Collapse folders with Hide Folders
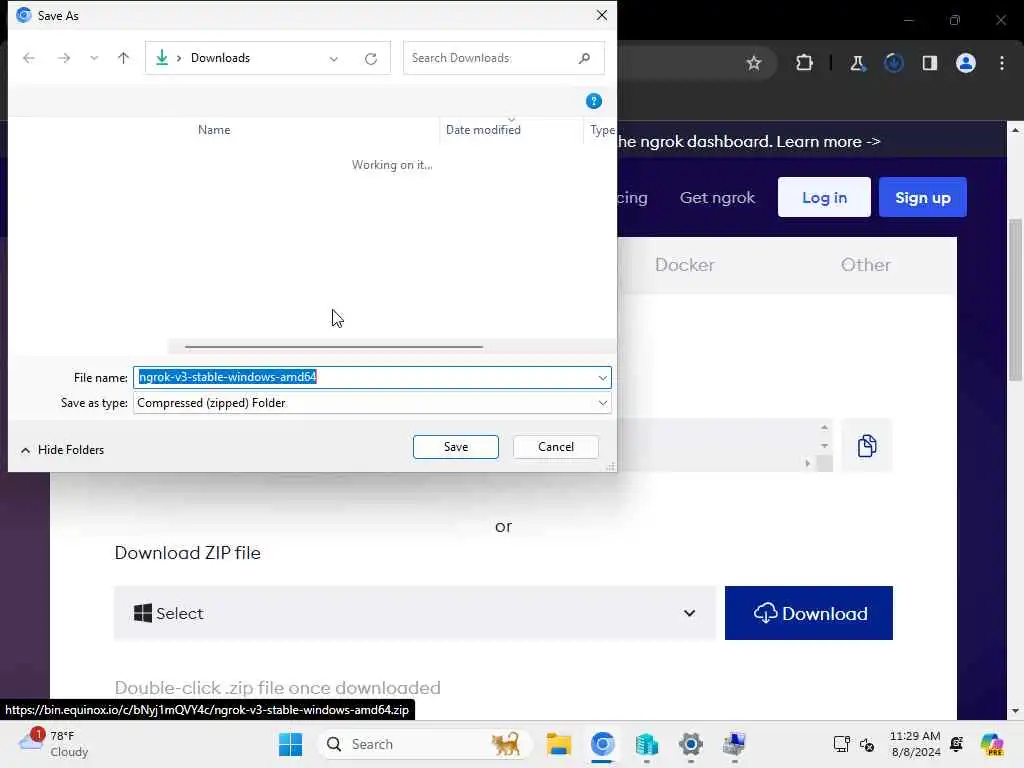1024x768 pixels. 63,450
